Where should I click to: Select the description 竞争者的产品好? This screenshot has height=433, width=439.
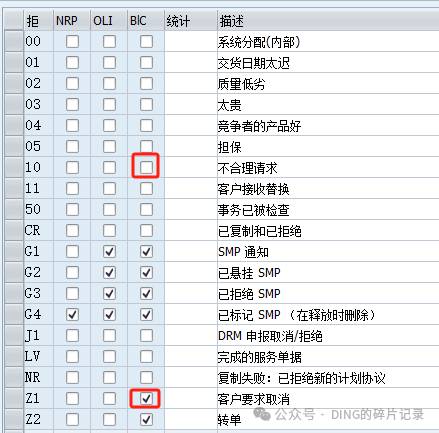(259, 126)
